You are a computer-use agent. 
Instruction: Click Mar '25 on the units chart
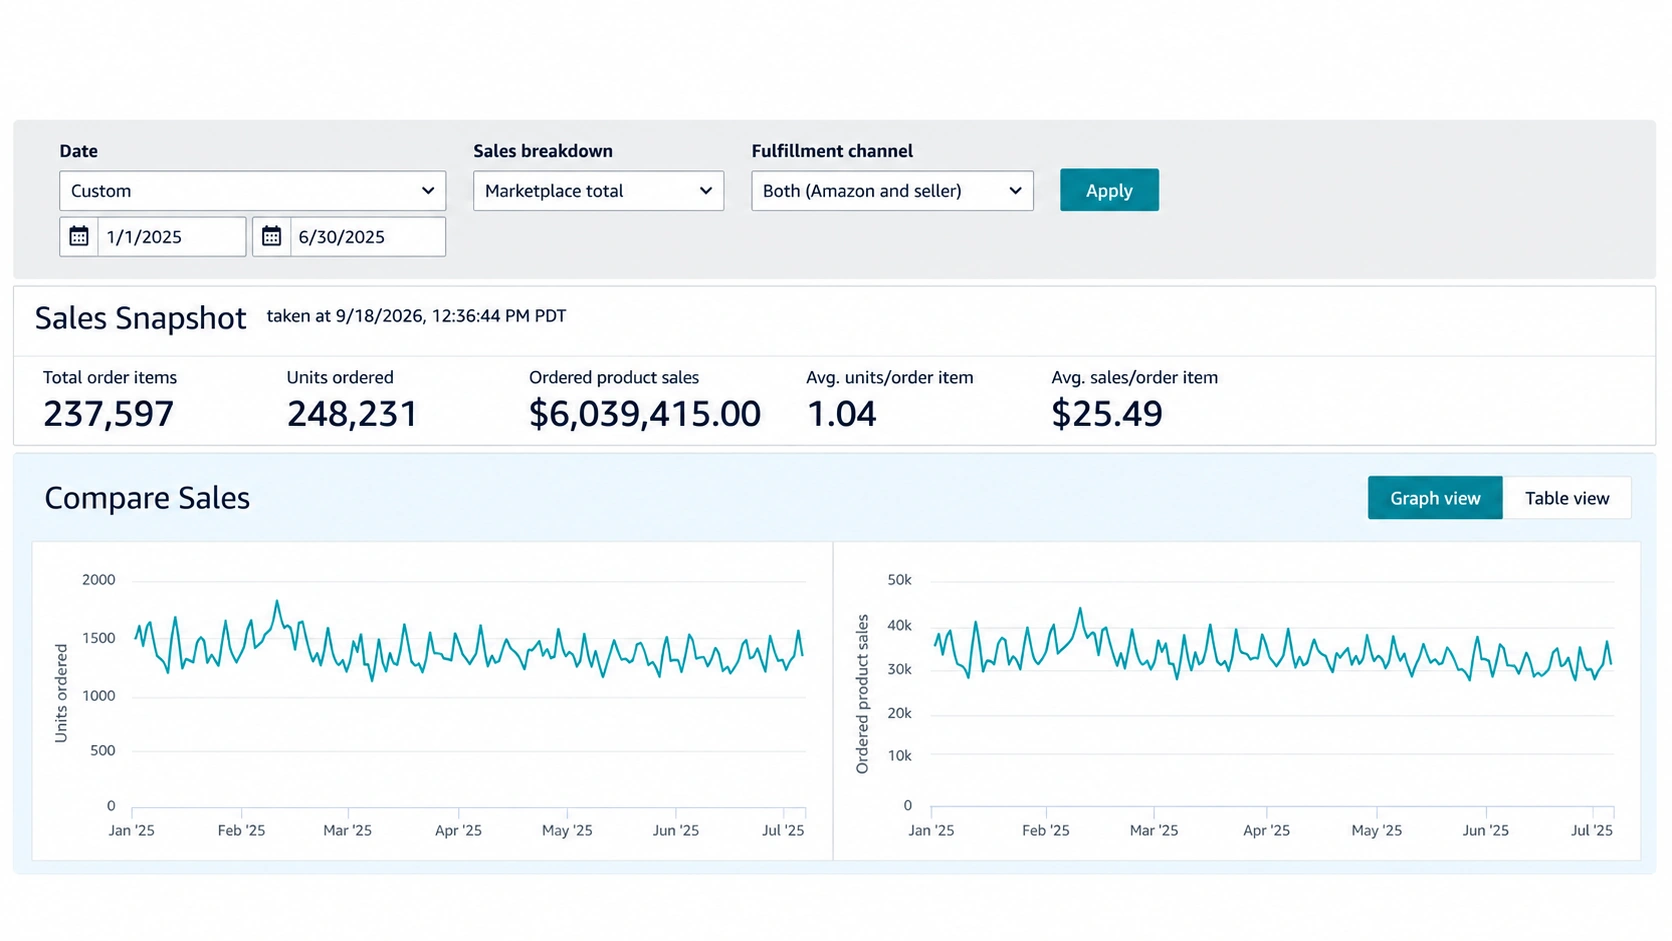coord(347,831)
